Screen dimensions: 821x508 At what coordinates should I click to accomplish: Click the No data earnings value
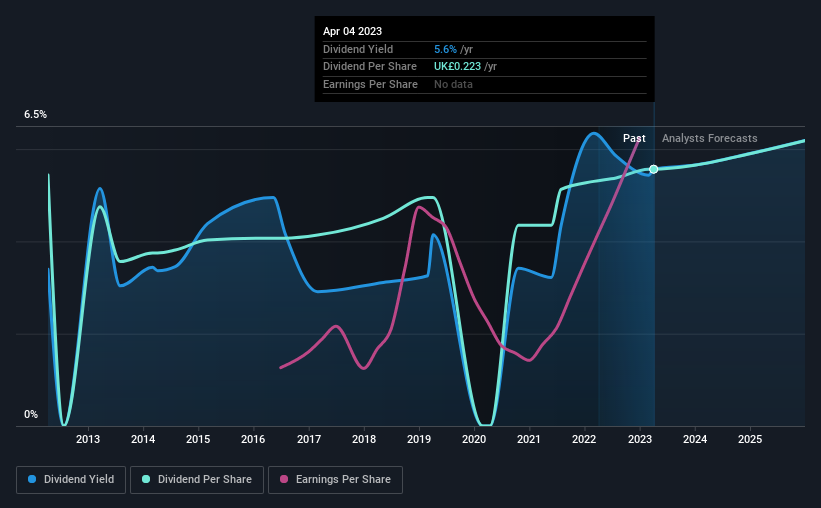pyautogui.click(x=453, y=84)
